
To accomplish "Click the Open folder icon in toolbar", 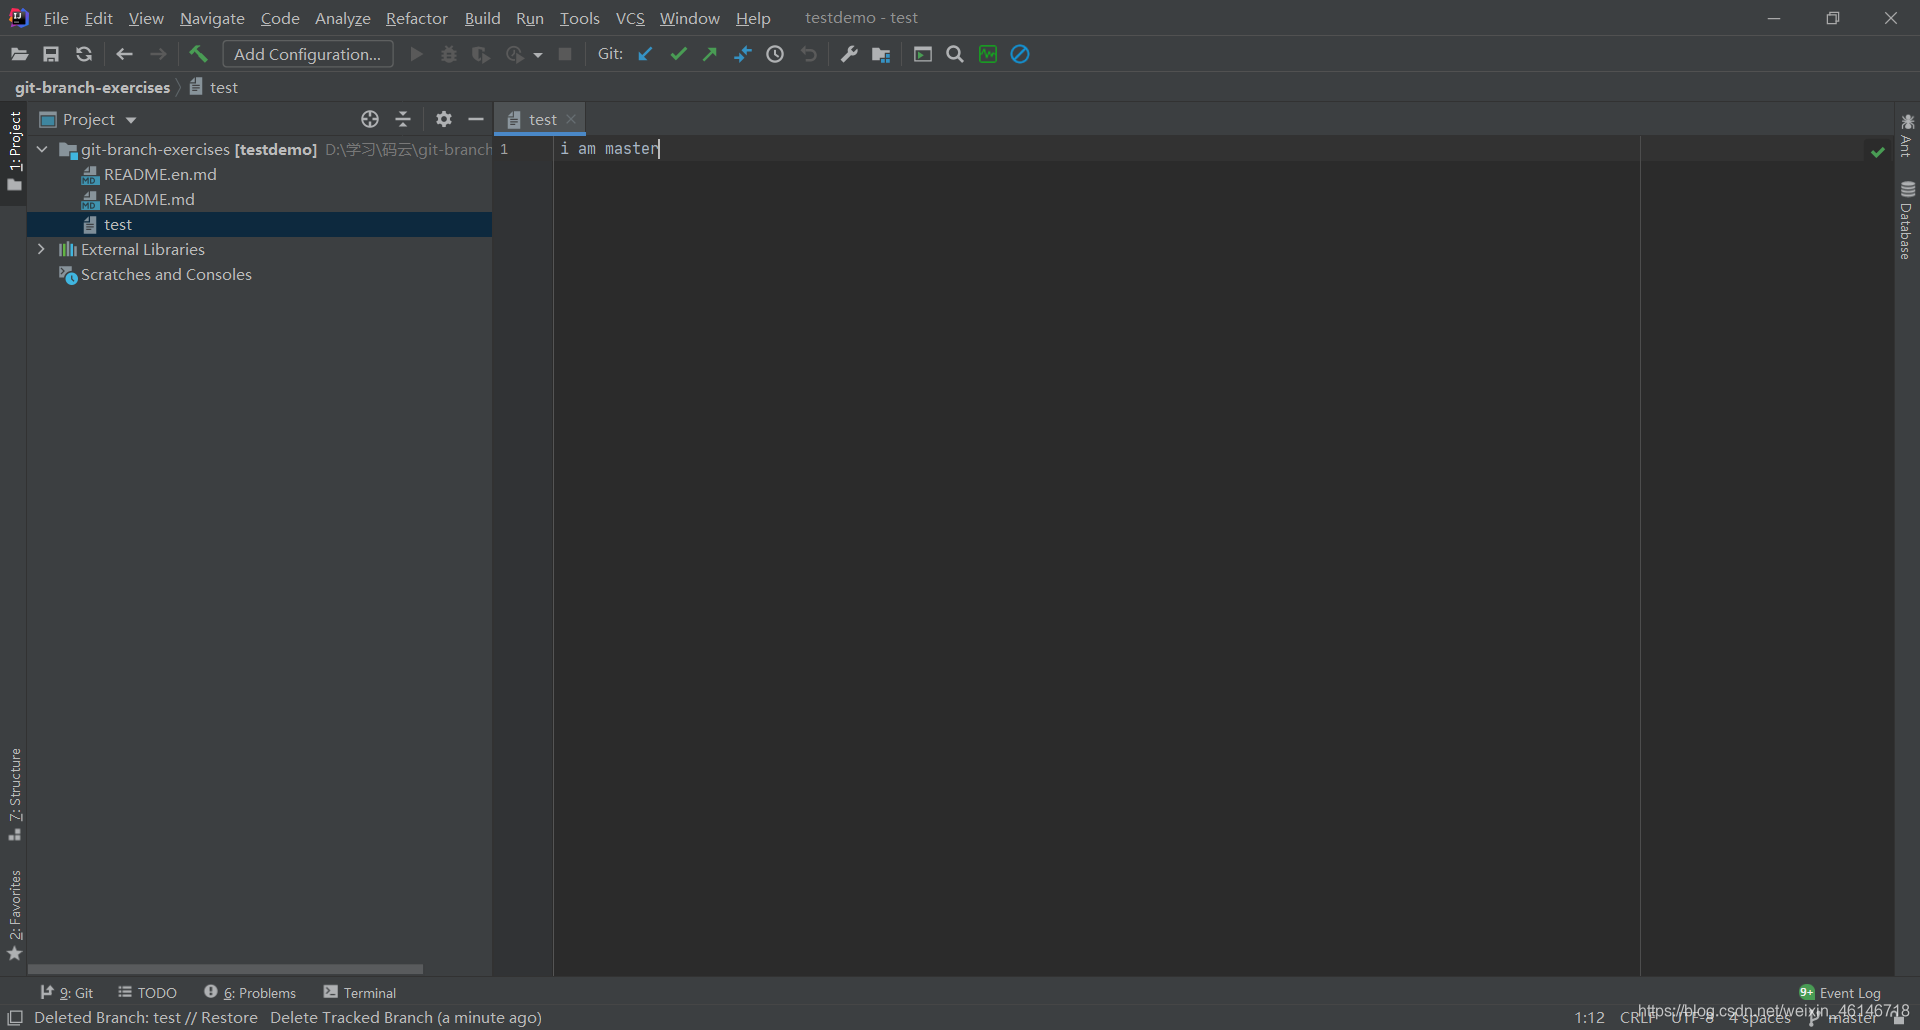I will (x=19, y=54).
